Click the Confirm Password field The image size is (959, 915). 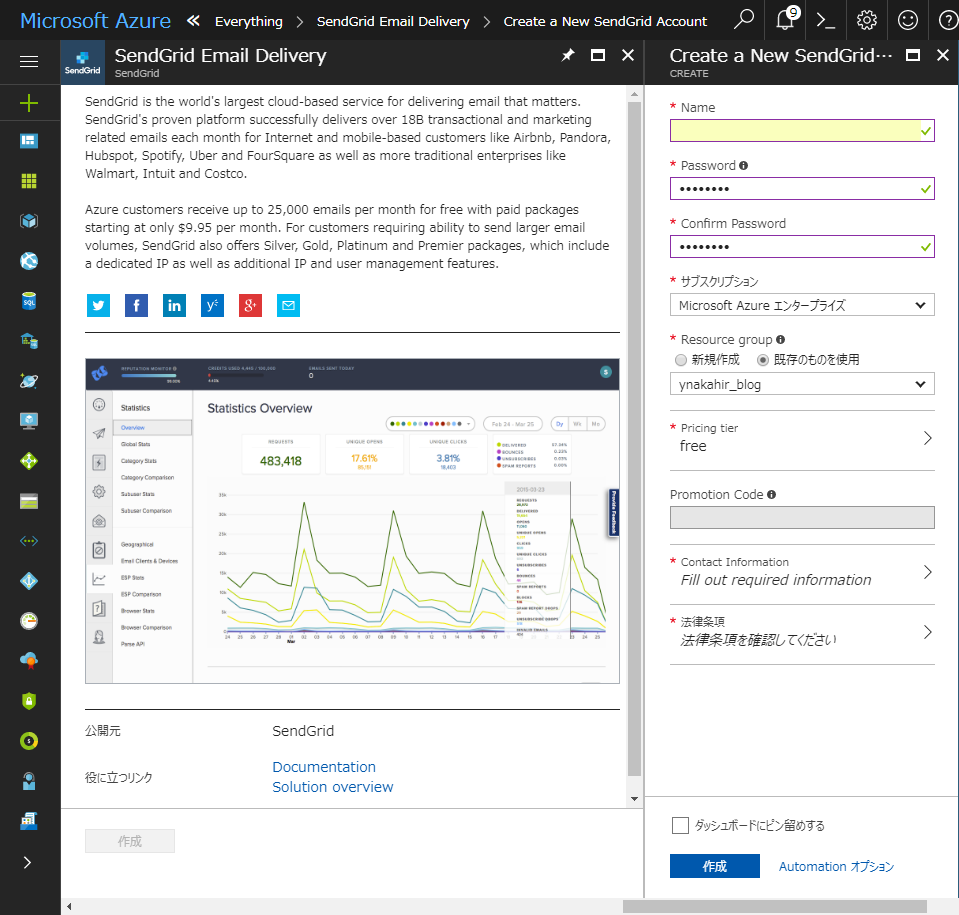coord(802,247)
